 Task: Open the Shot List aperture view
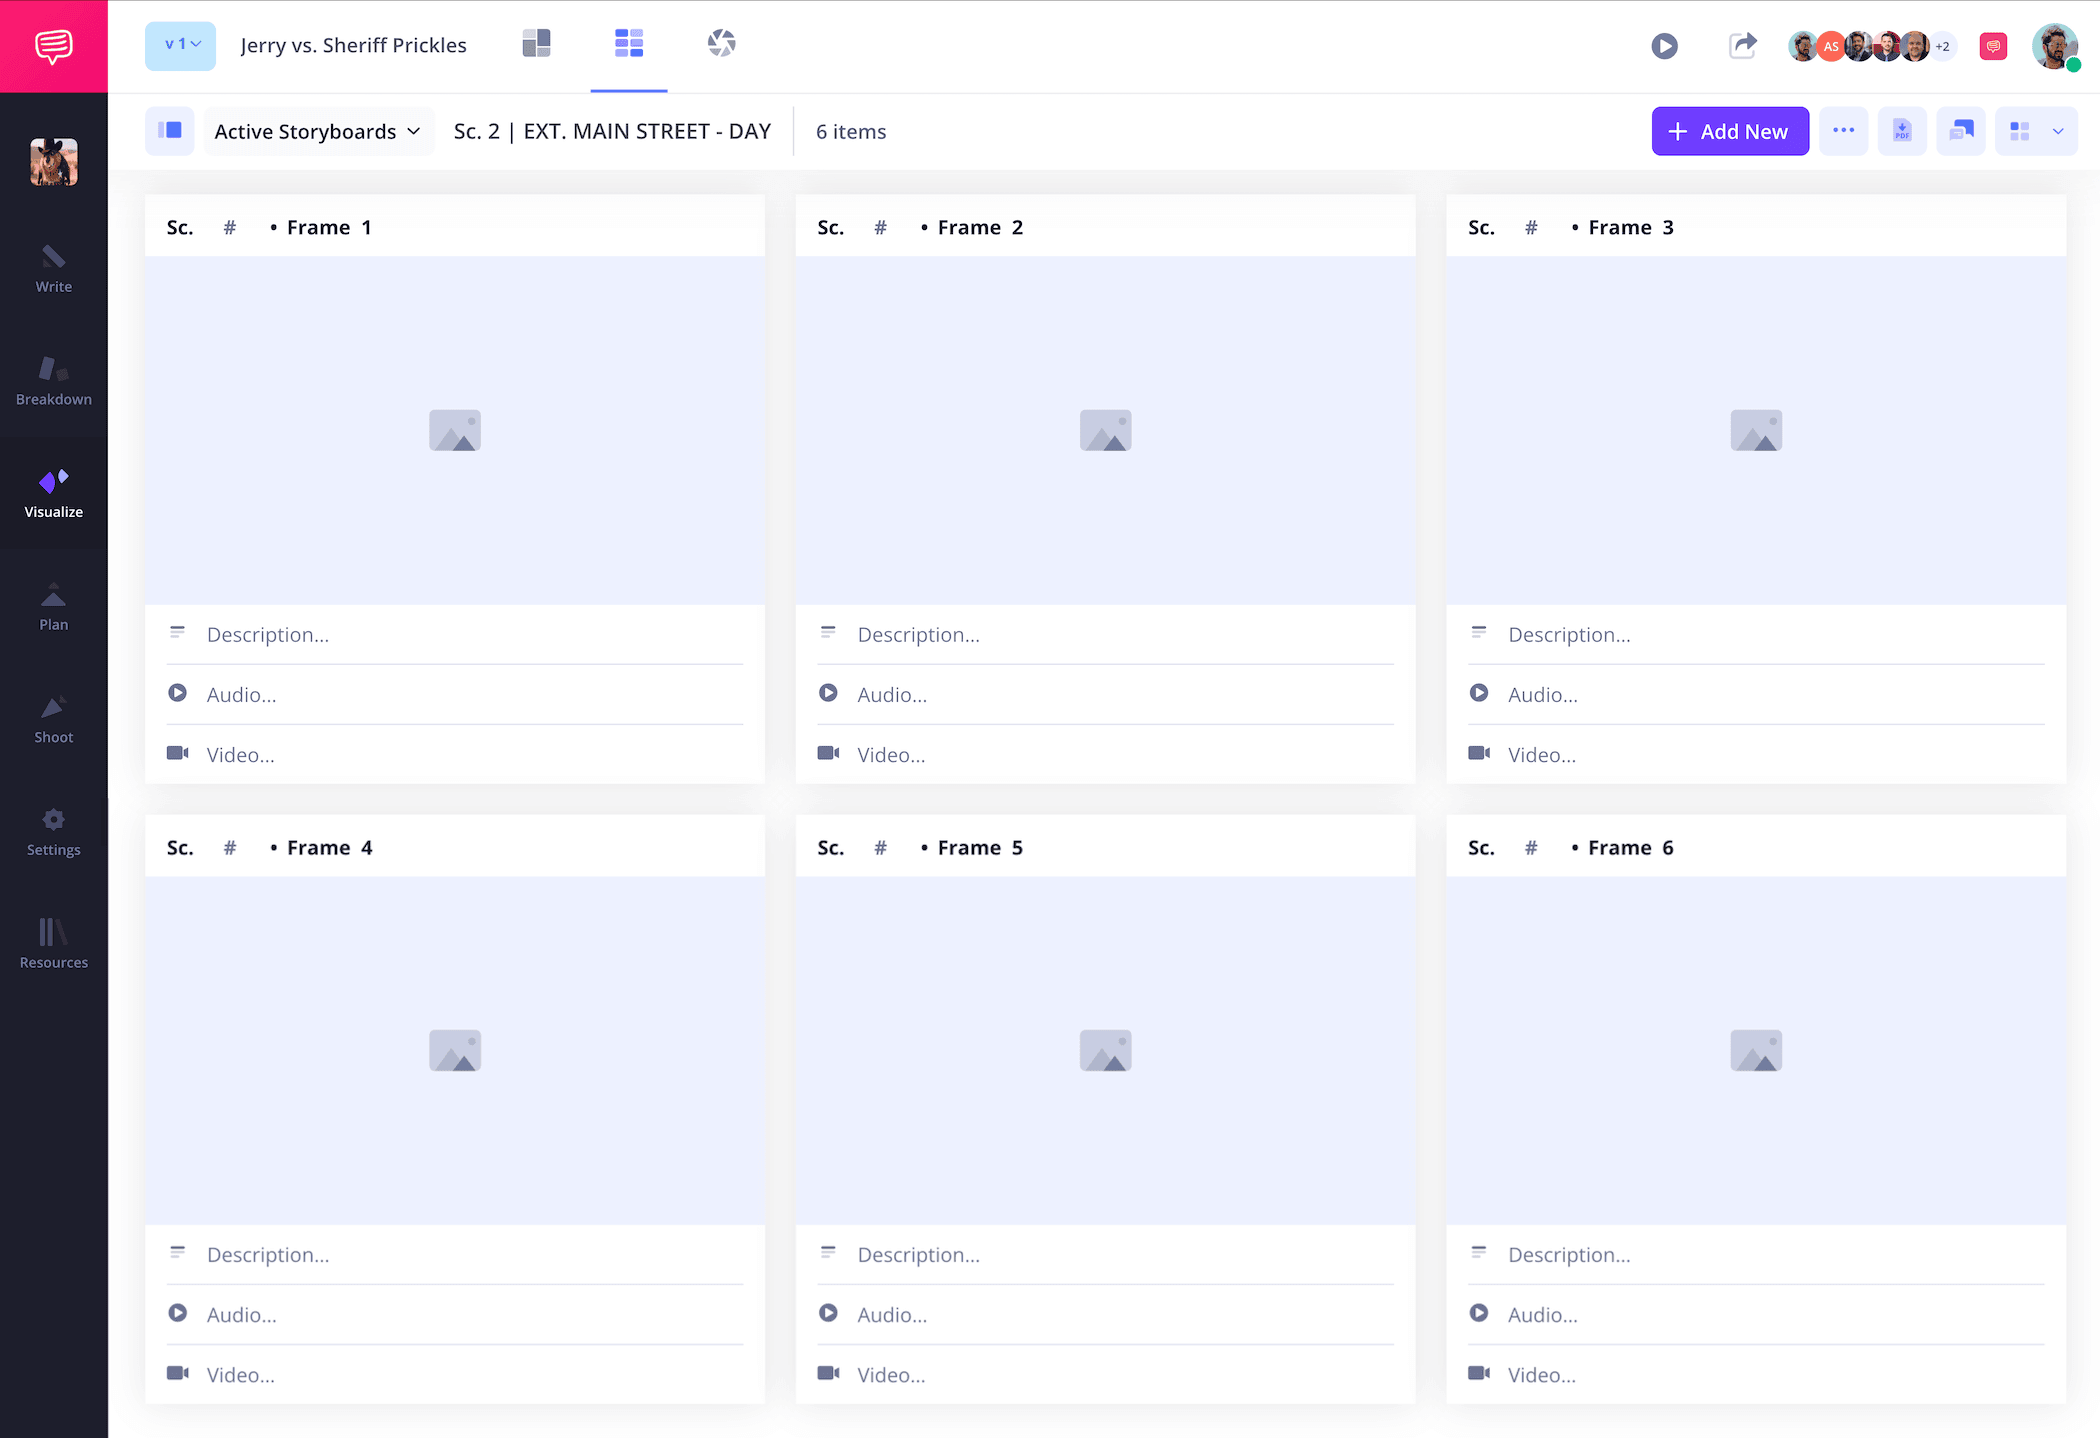click(x=721, y=44)
